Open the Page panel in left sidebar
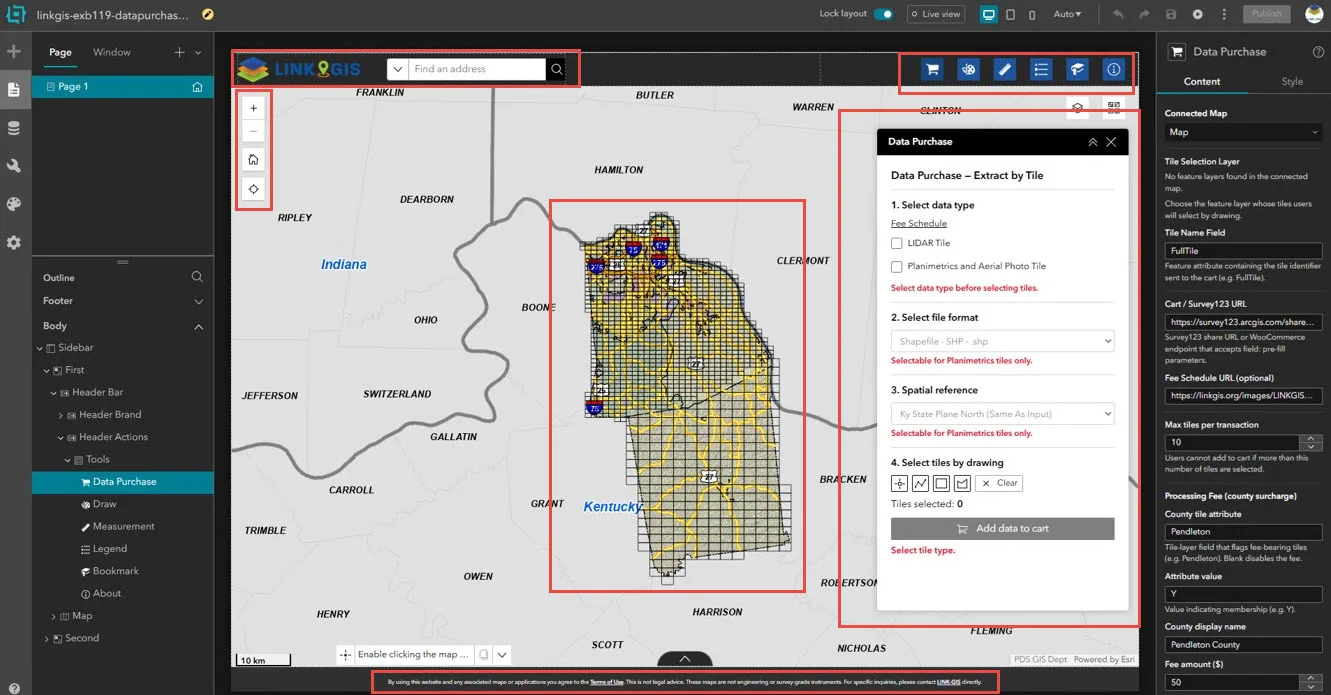1331x695 pixels. [x=14, y=90]
